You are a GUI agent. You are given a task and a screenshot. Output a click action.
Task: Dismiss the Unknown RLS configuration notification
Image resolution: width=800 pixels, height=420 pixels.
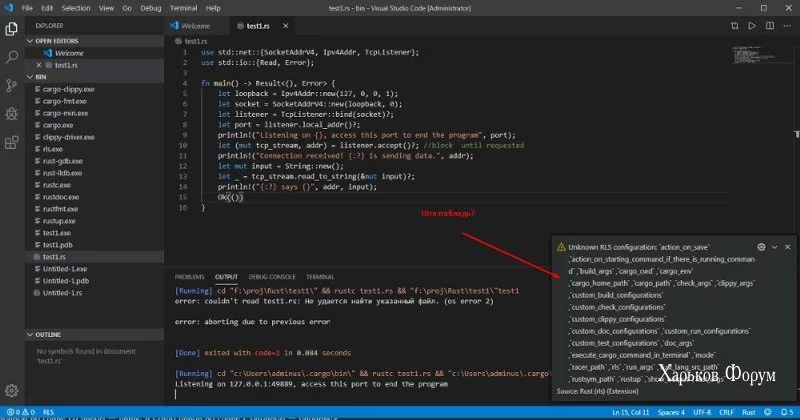click(x=788, y=247)
